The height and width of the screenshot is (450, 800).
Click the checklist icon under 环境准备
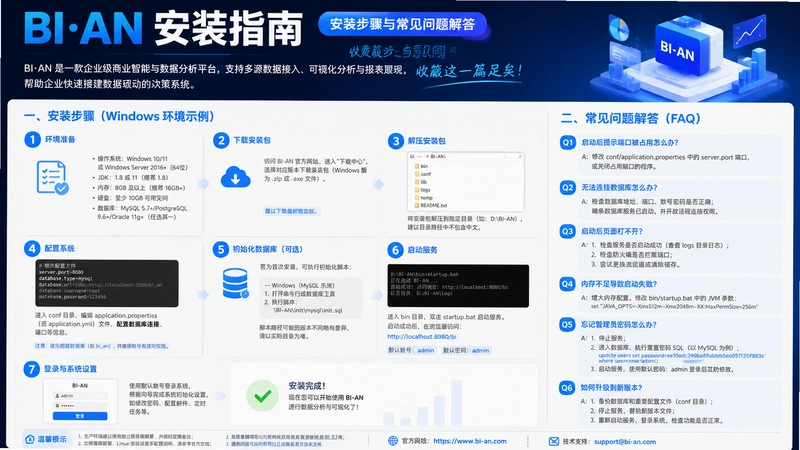[x=52, y=178]
